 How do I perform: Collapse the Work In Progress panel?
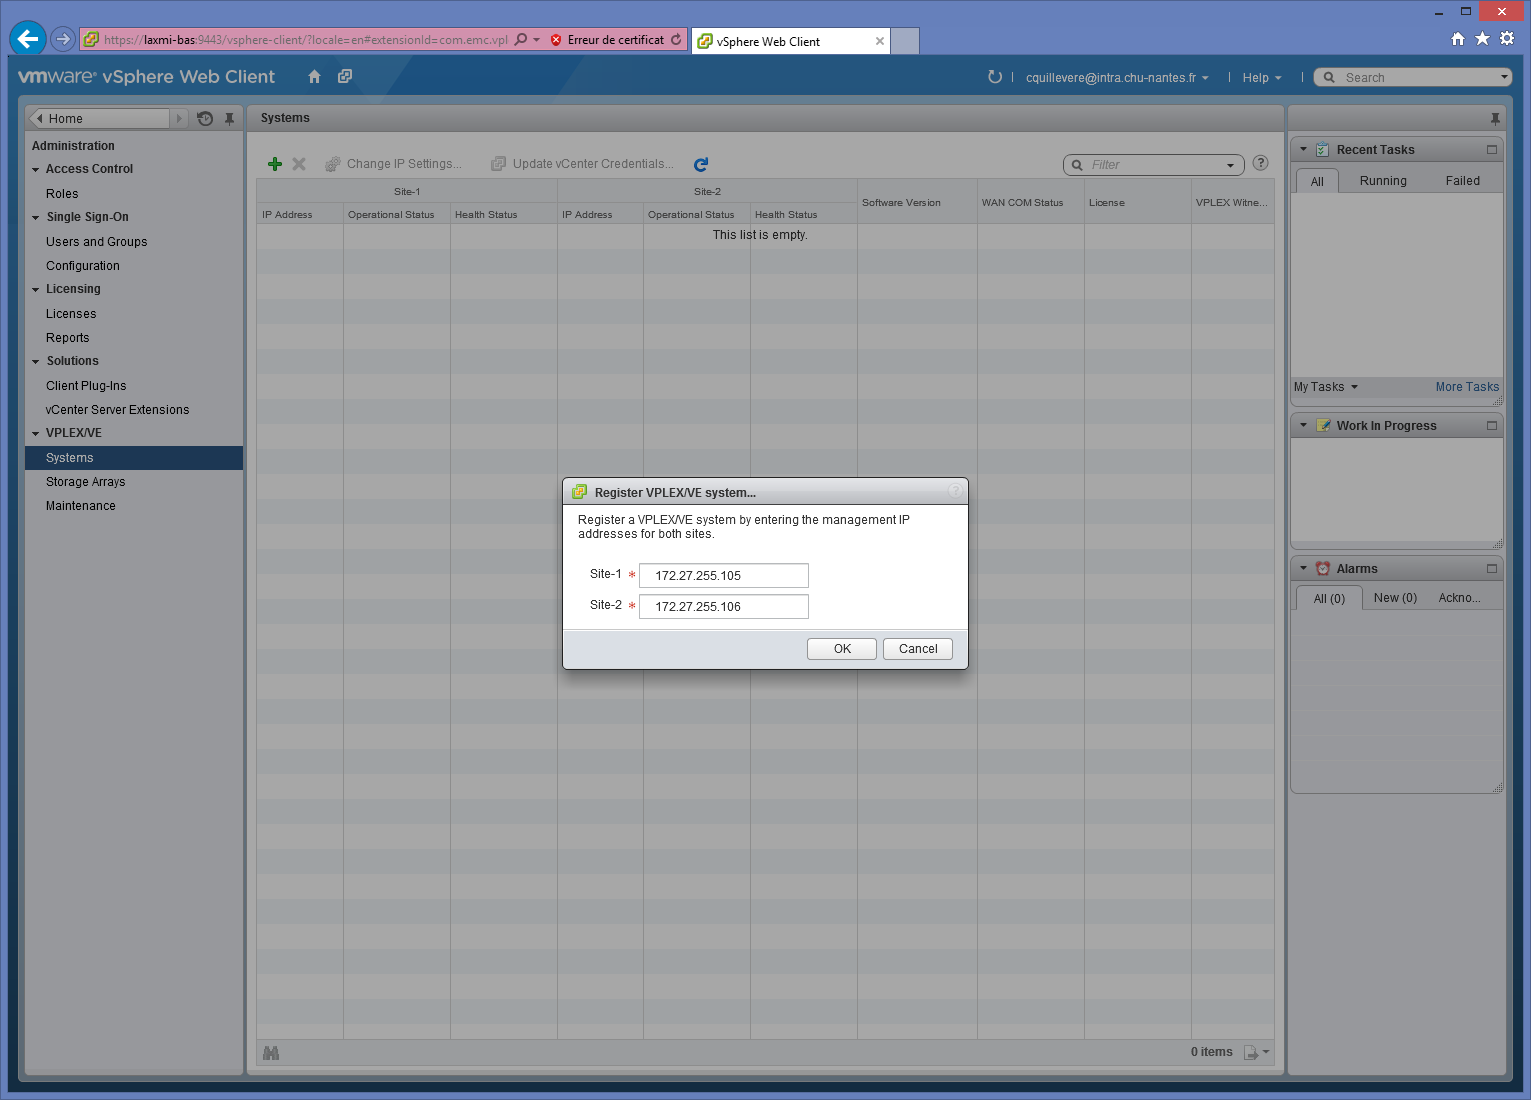coord(1303,426)
